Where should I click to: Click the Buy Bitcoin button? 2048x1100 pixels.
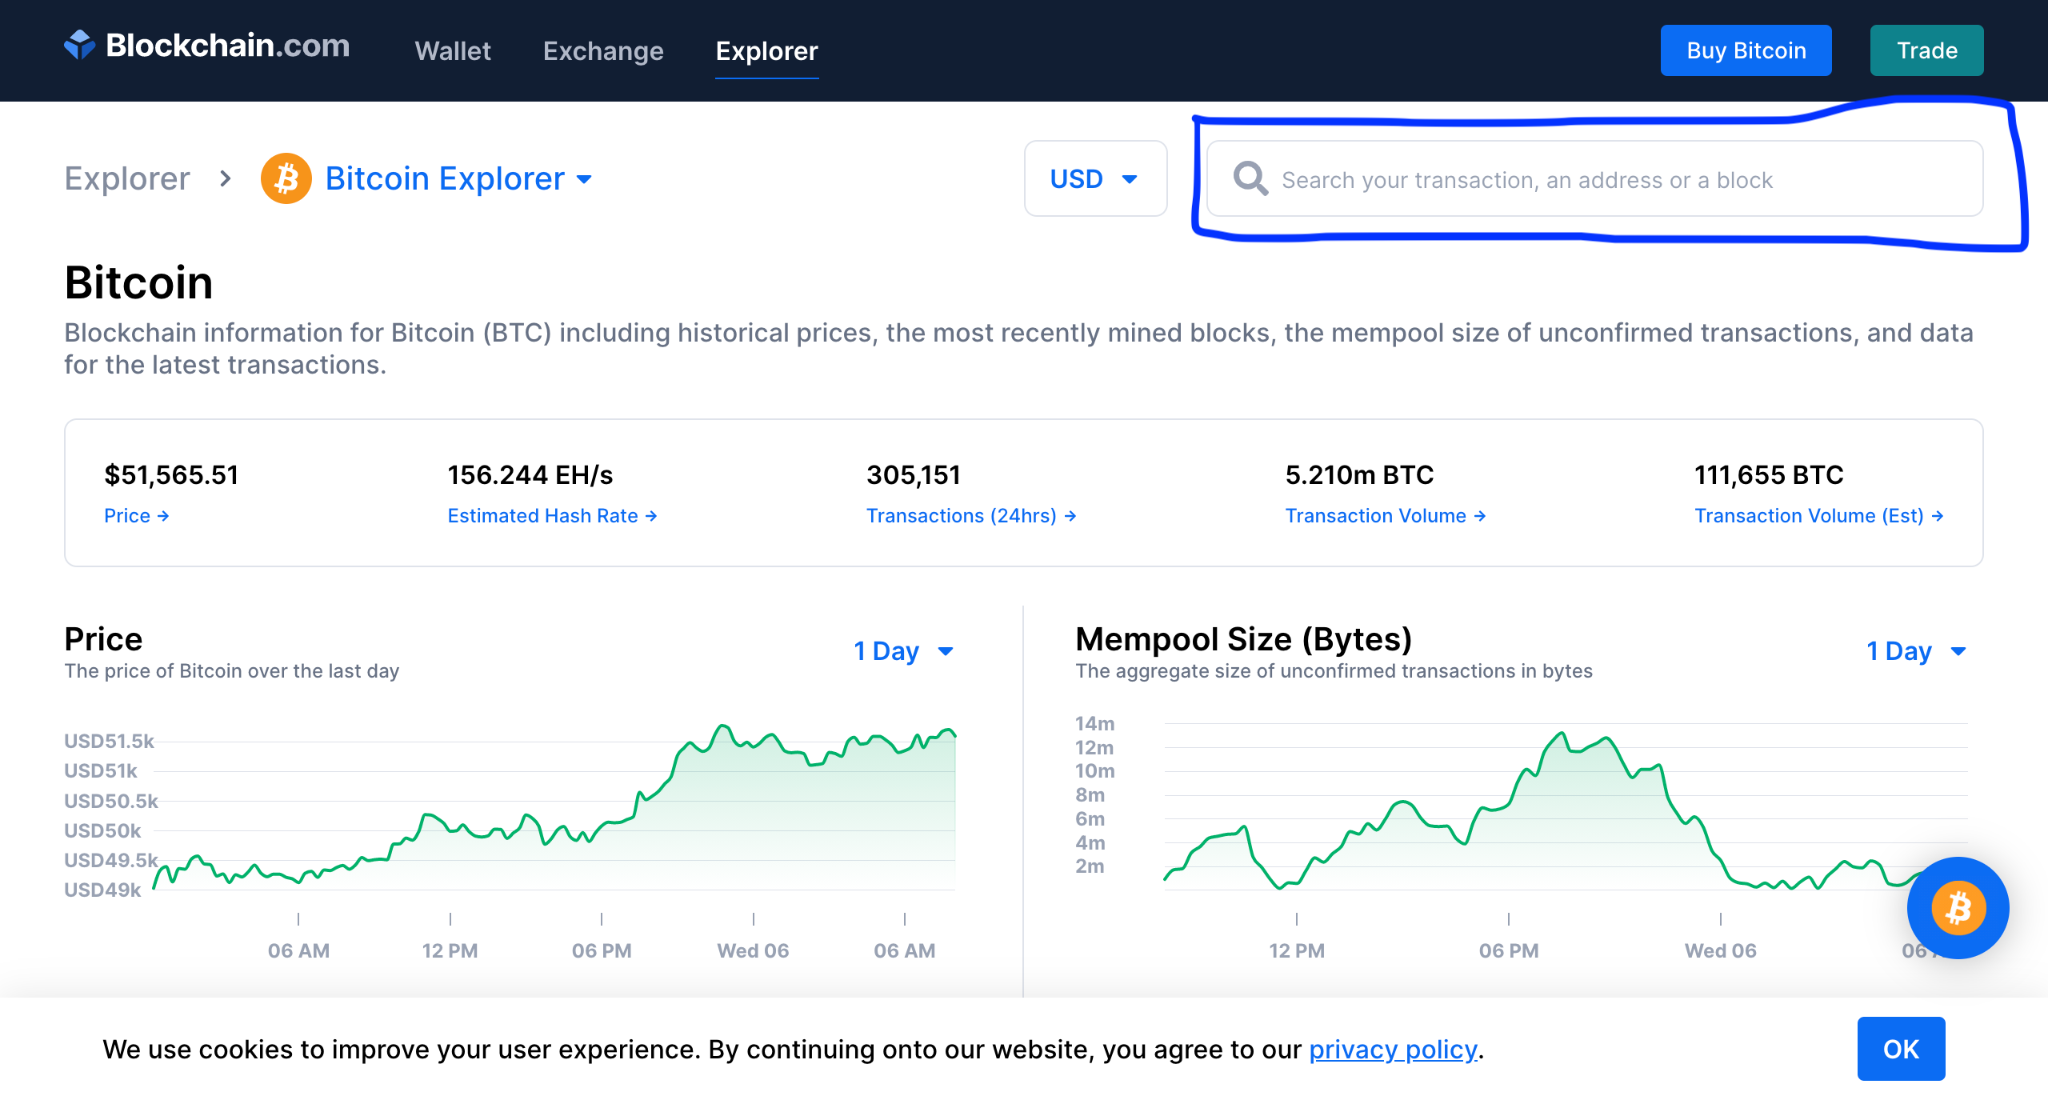click(1746, 50)
